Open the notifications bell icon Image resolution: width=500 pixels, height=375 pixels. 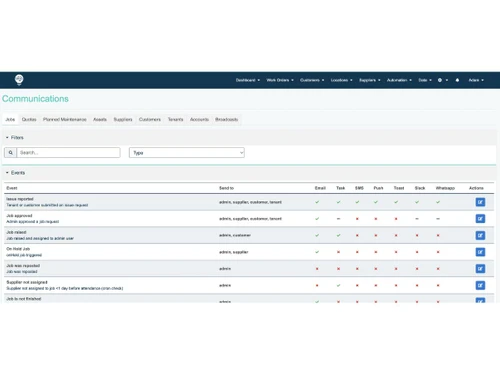[x=457, y=80]
